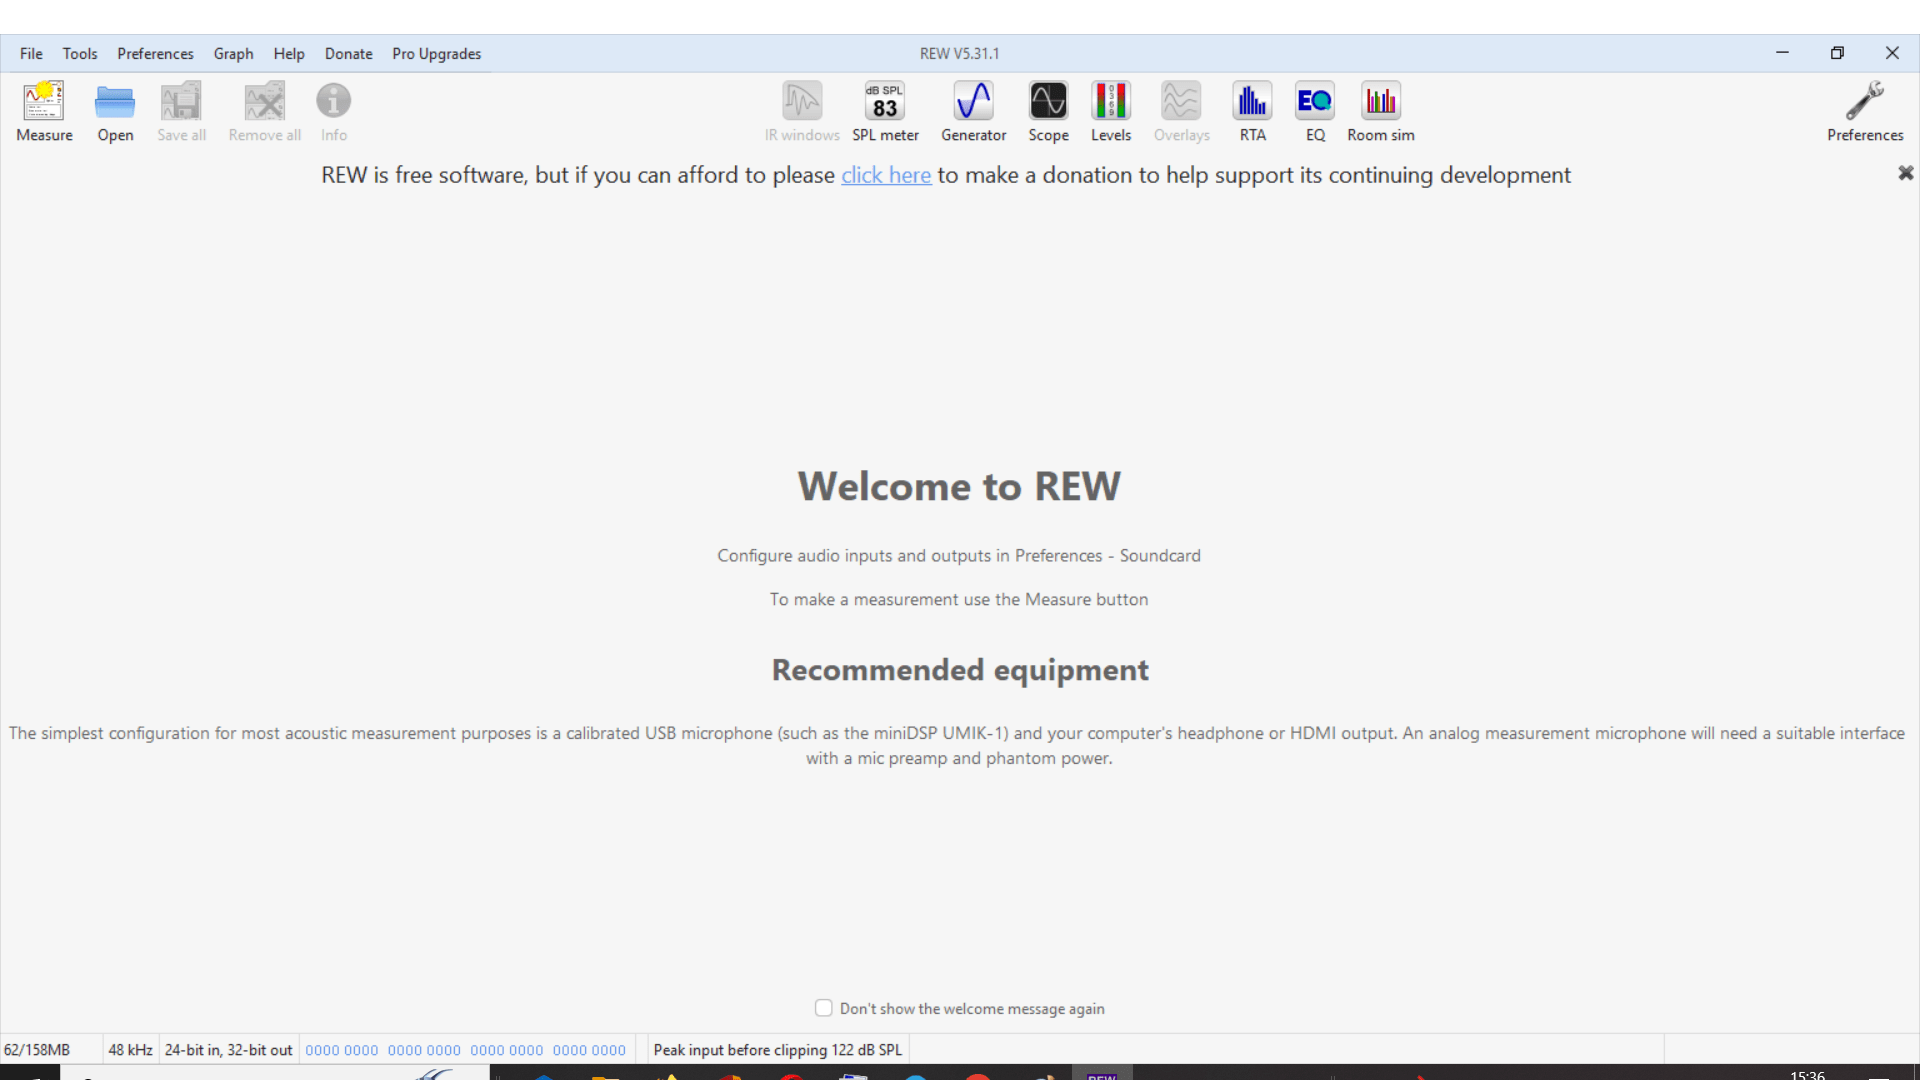Open the Info panel icon
1920x1080 pixels.
pyautogui.click(x=334, y=112)
